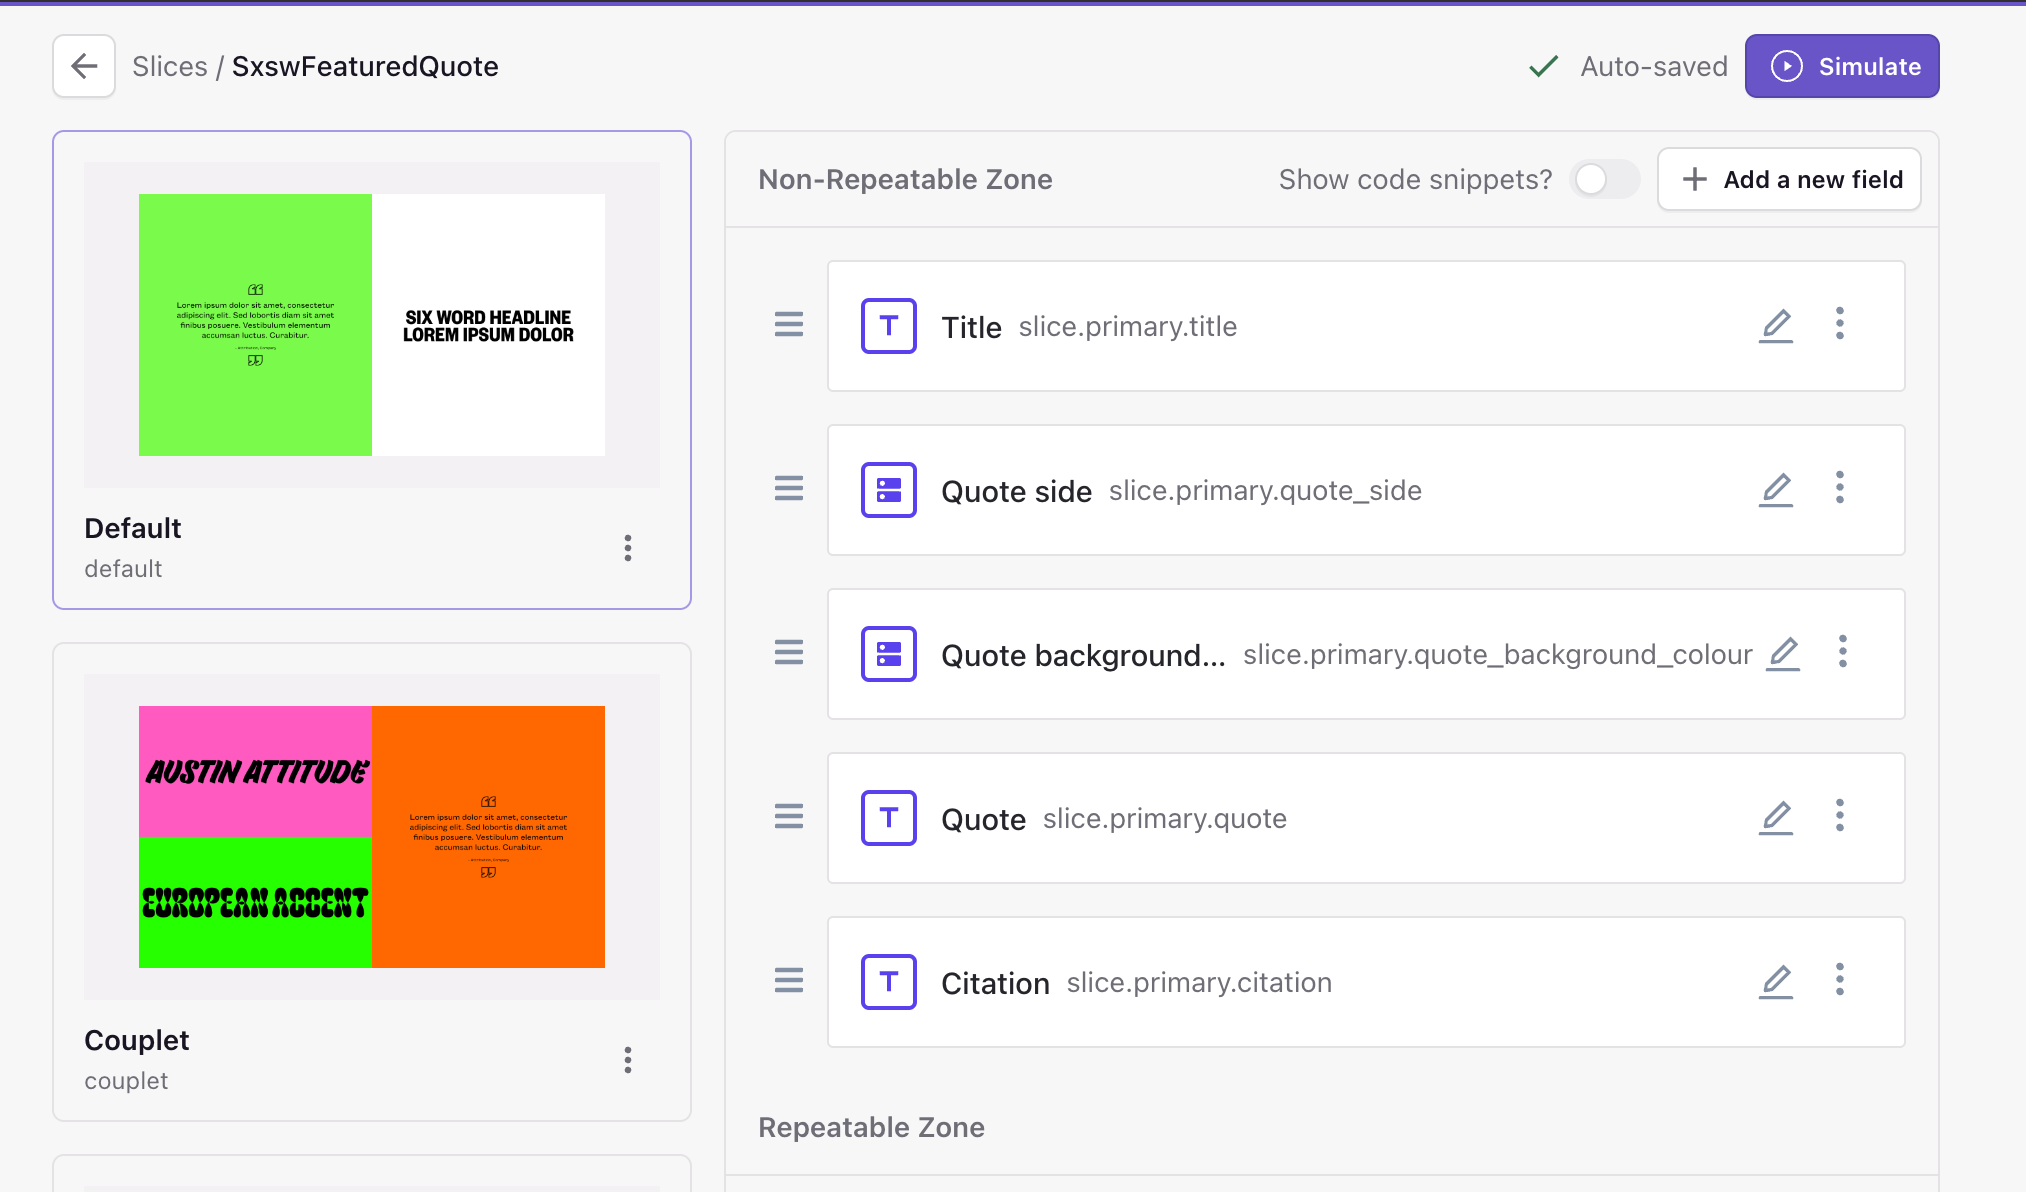The width and height of the screenshot is (2026, 1192).
Task: Grab the drag handle for Quote side field
Action: pos(789,488)
